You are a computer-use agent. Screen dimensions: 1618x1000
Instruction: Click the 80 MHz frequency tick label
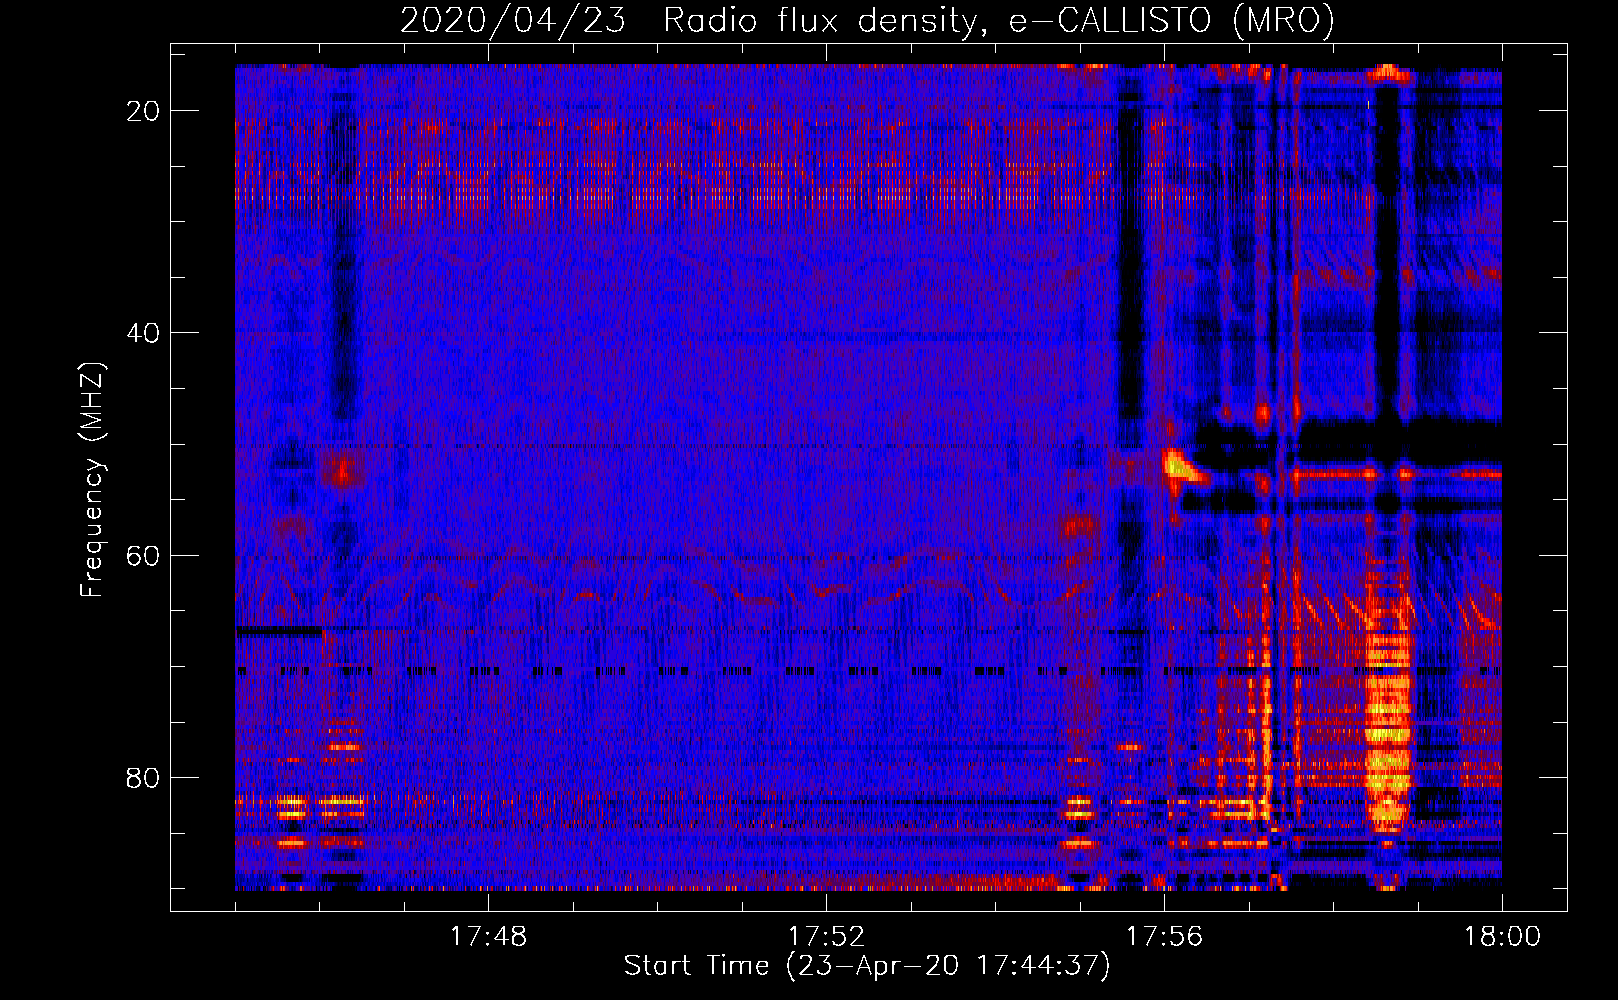click(x=143, y=777)
